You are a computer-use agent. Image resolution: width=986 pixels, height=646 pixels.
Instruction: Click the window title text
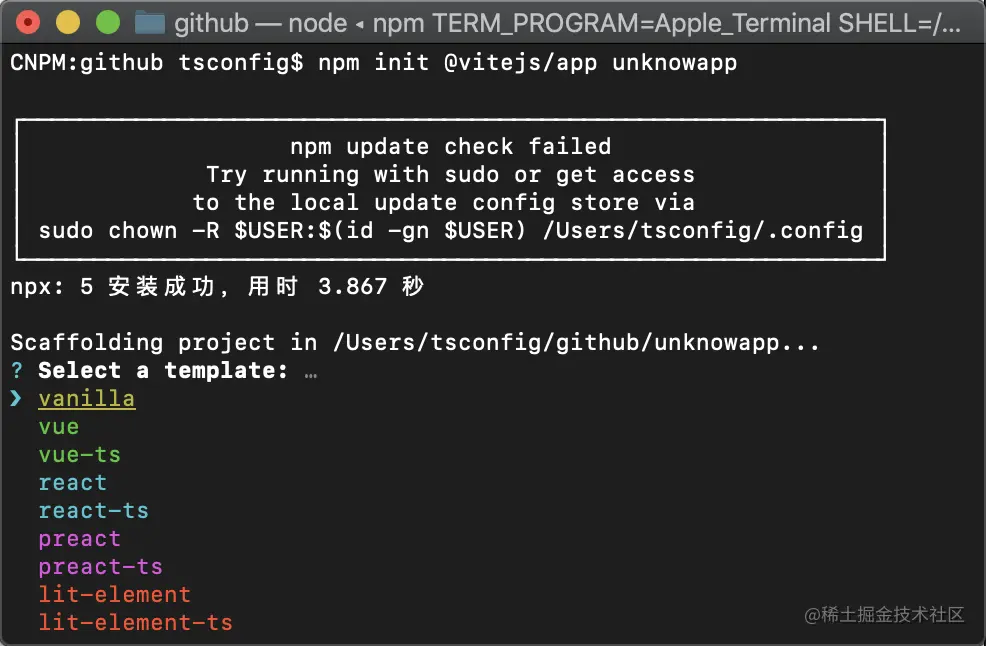pos(567,22)
